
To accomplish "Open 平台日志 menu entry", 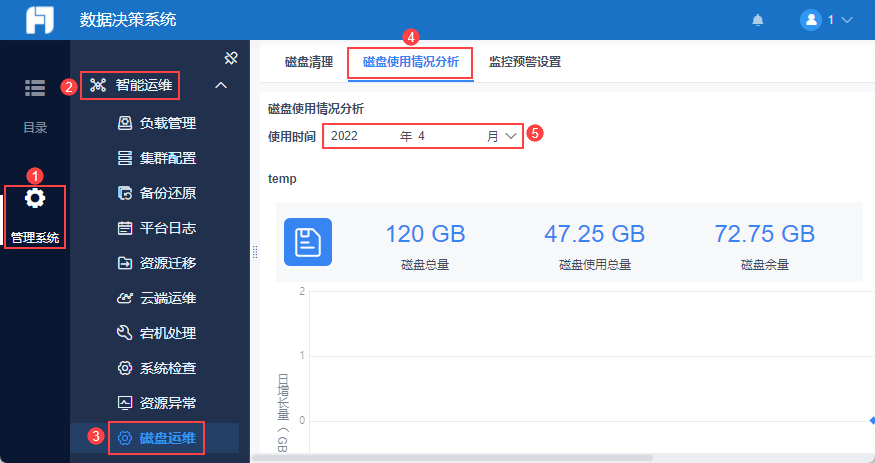I will (168, 228).
